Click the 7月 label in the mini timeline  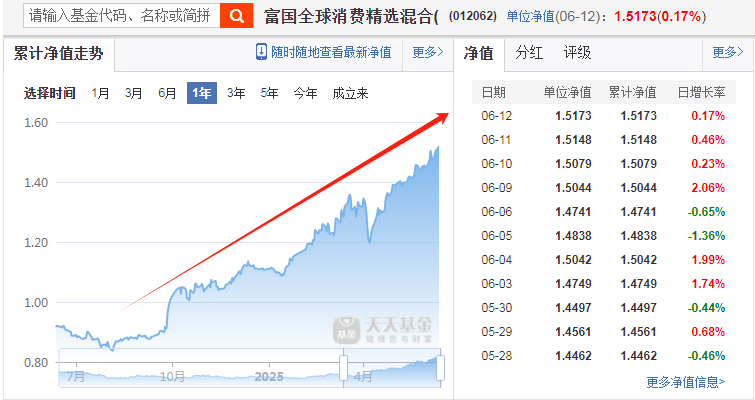(x=76, y=376)
